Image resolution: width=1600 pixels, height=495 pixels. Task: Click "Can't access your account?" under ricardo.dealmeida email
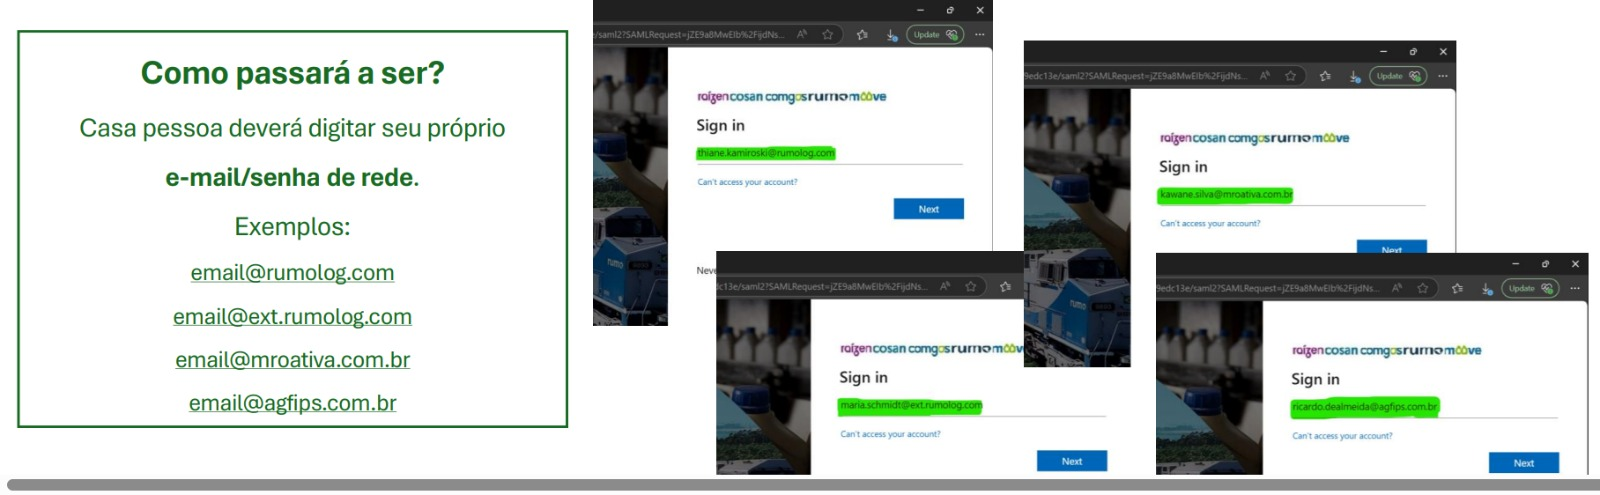click(1342, 436)
